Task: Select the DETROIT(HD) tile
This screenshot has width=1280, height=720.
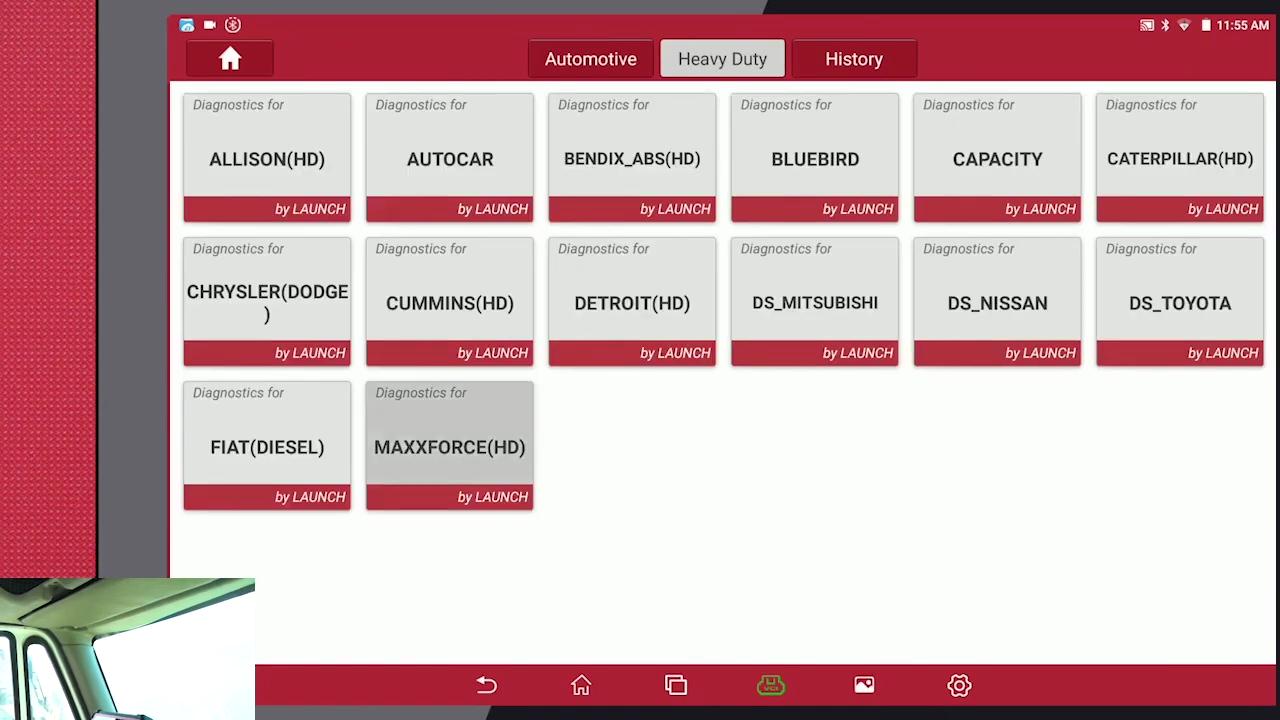Action: click(632, 302)
